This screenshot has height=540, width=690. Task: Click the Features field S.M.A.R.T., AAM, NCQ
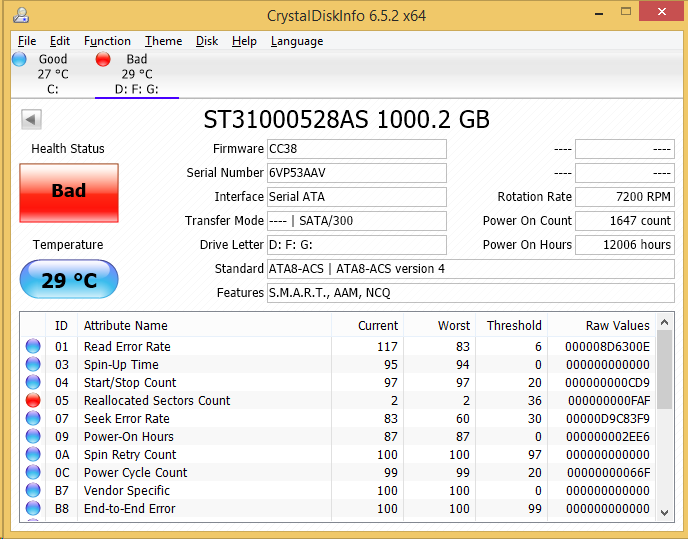click(471, 293)
